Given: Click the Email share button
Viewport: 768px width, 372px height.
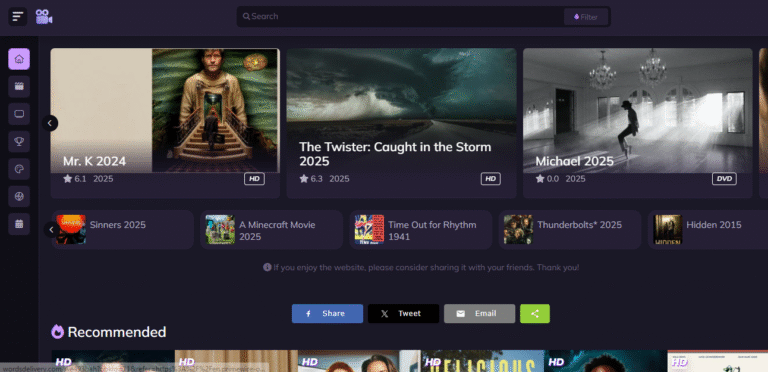Looking at the screenshot, I should point(480,314).
